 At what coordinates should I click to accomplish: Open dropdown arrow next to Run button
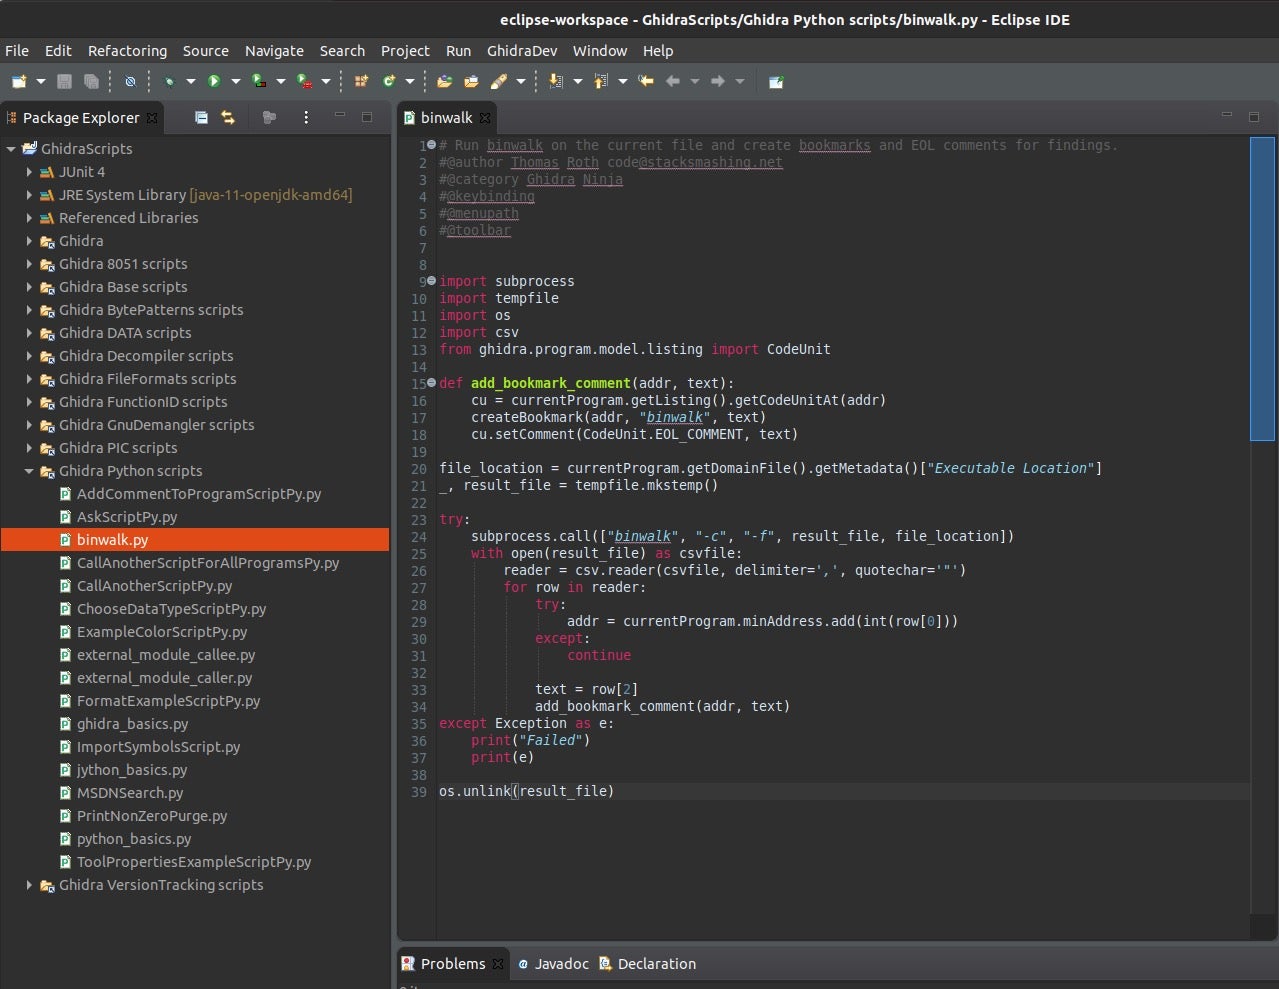pos(235,81)
